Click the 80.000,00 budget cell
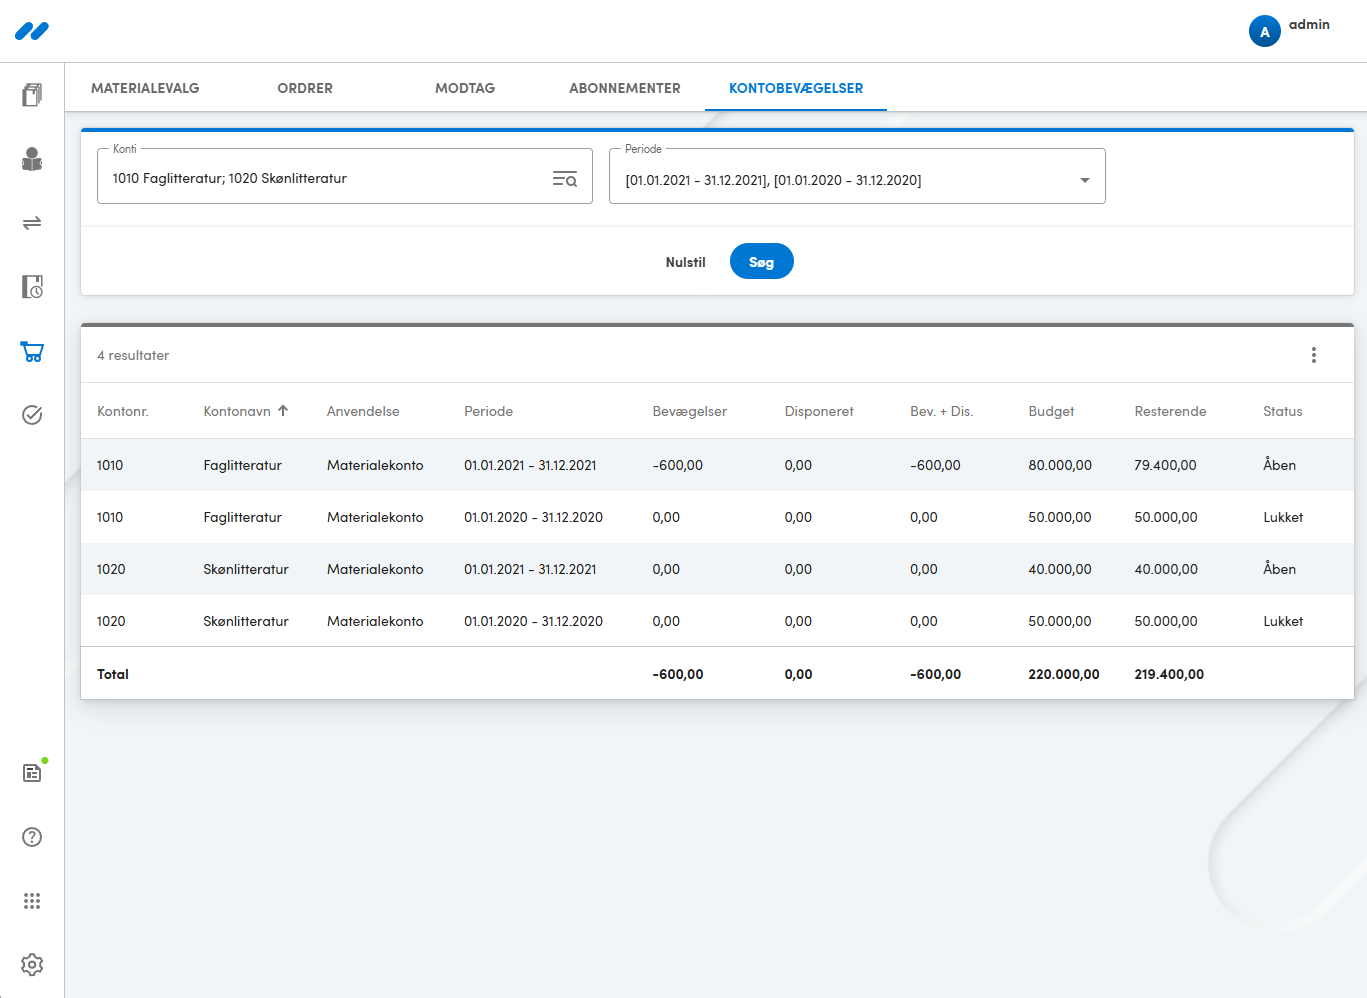Viewport: 1367px width, 998px height. click(1060, 465)
